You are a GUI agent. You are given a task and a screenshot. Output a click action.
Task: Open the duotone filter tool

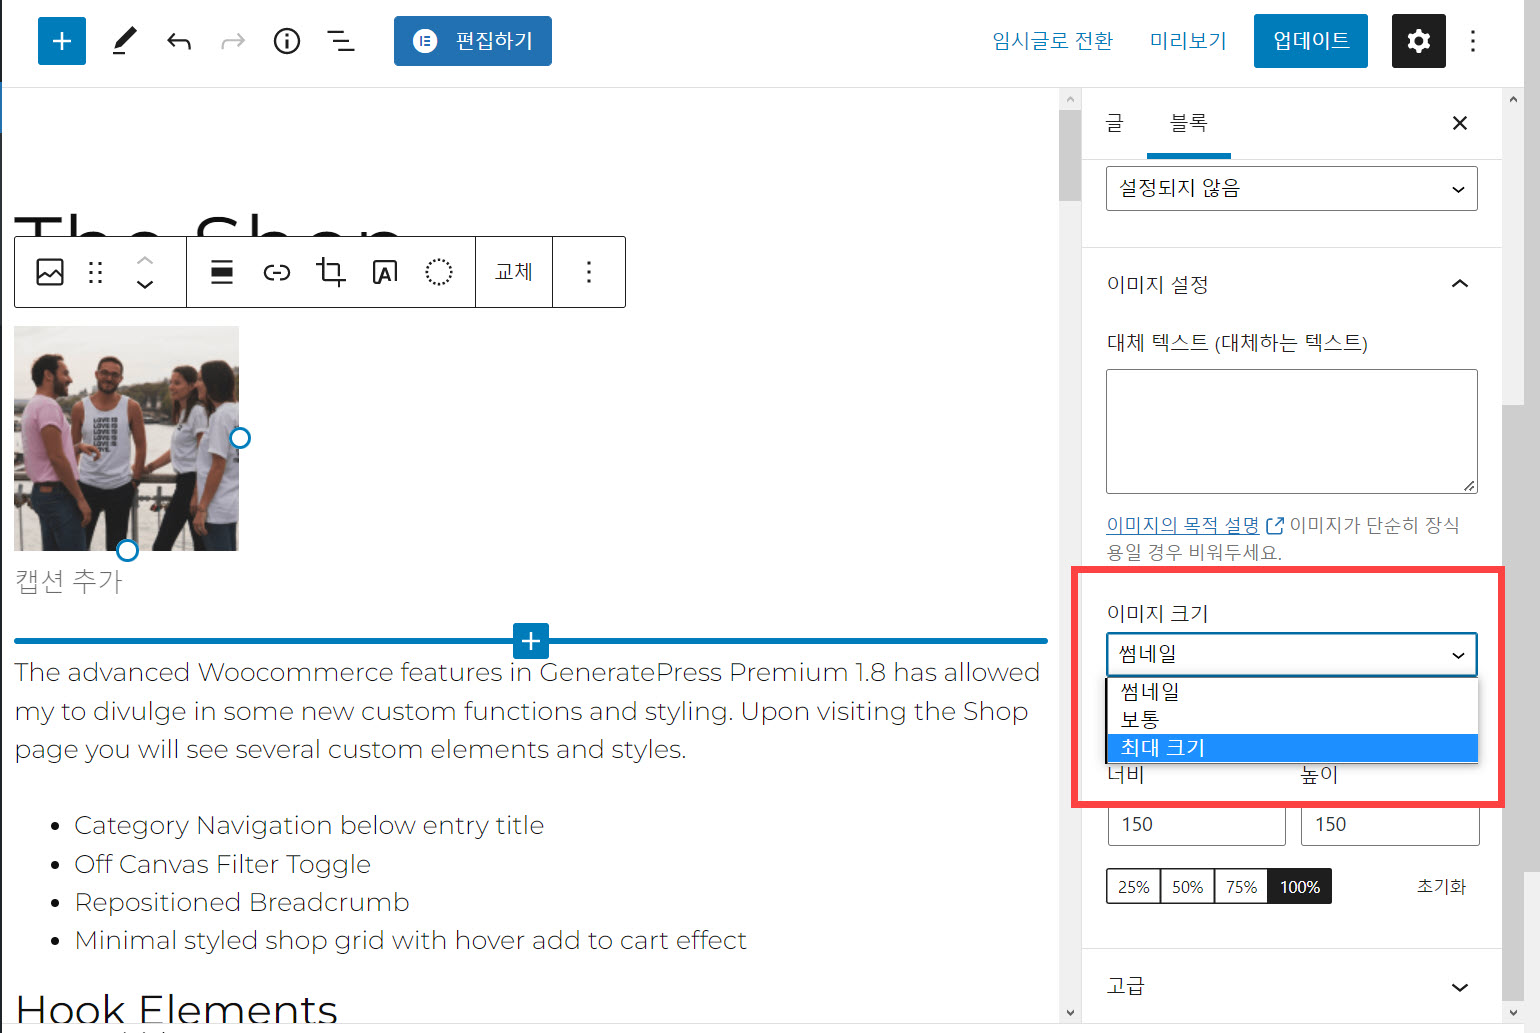click(439, 271)
